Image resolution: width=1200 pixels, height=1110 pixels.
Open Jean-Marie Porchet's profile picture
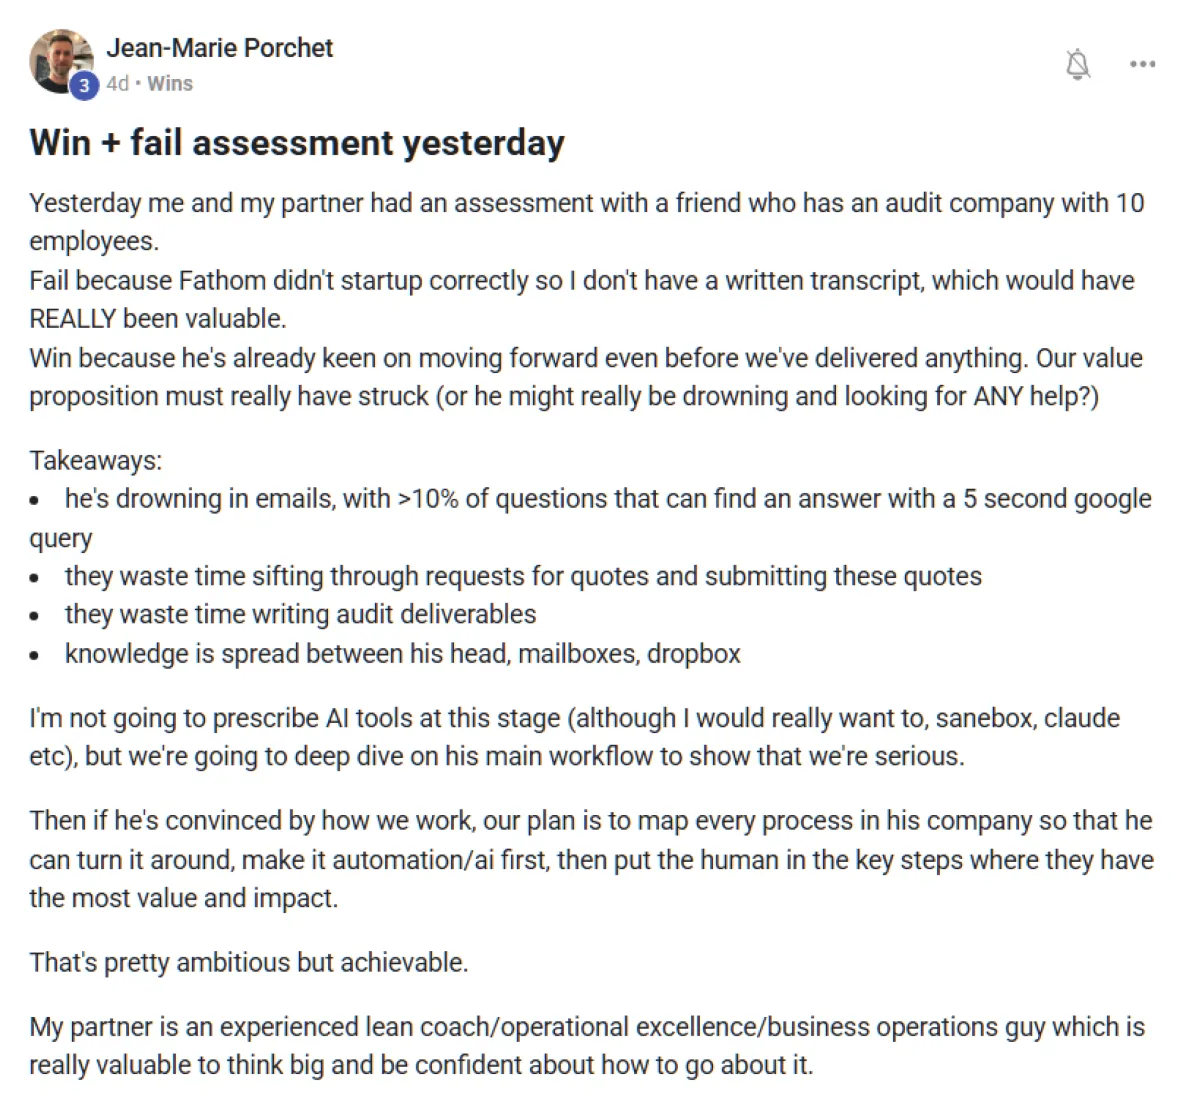62,62
